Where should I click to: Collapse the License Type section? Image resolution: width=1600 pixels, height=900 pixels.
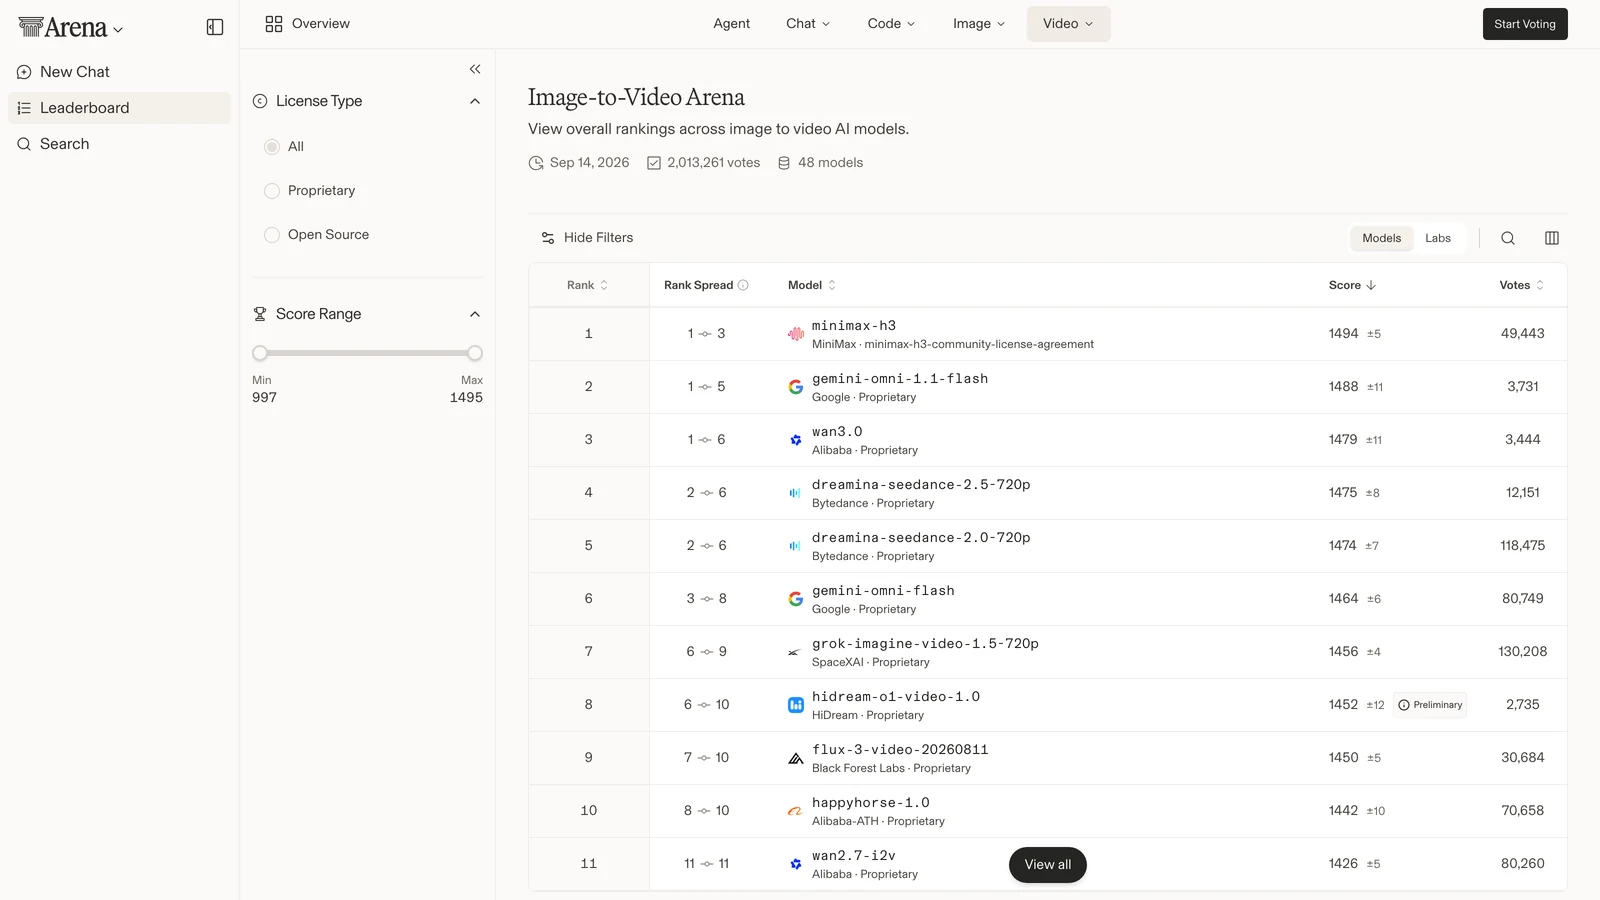[x=475, y=101]
